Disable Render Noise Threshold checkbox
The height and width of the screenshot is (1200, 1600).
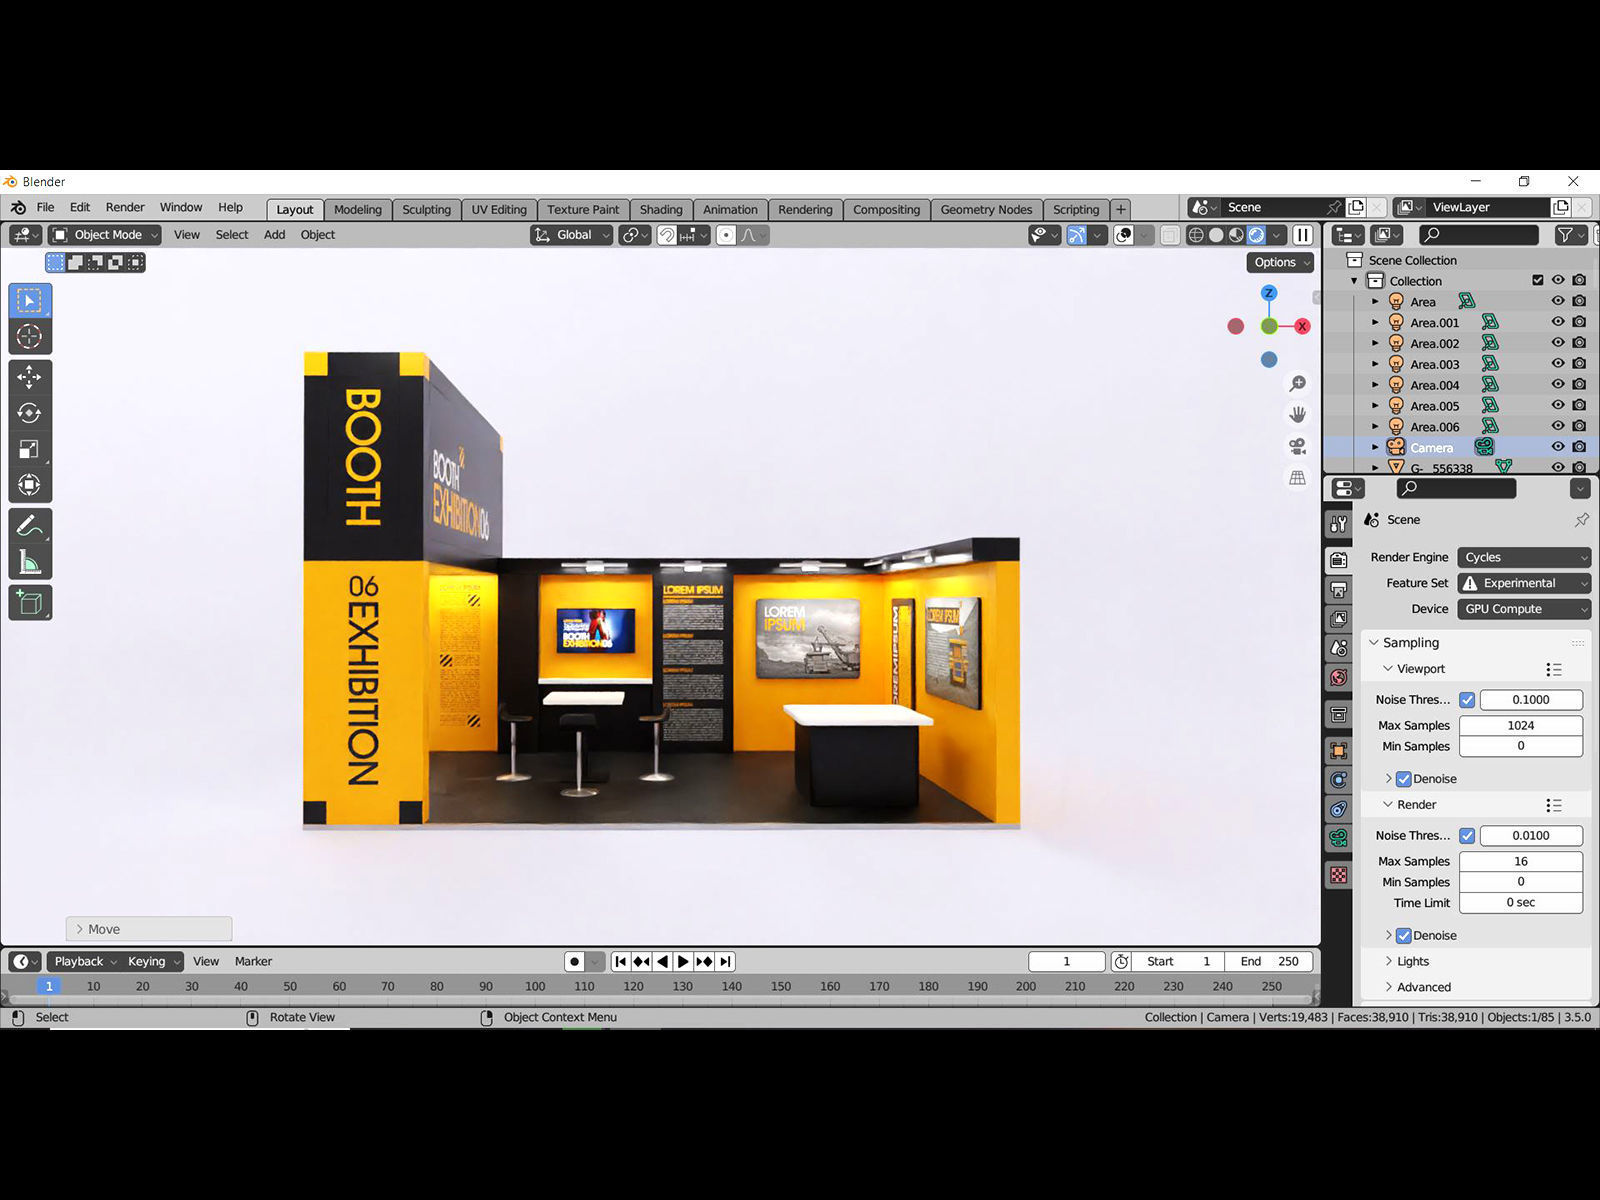(1467, 836)
